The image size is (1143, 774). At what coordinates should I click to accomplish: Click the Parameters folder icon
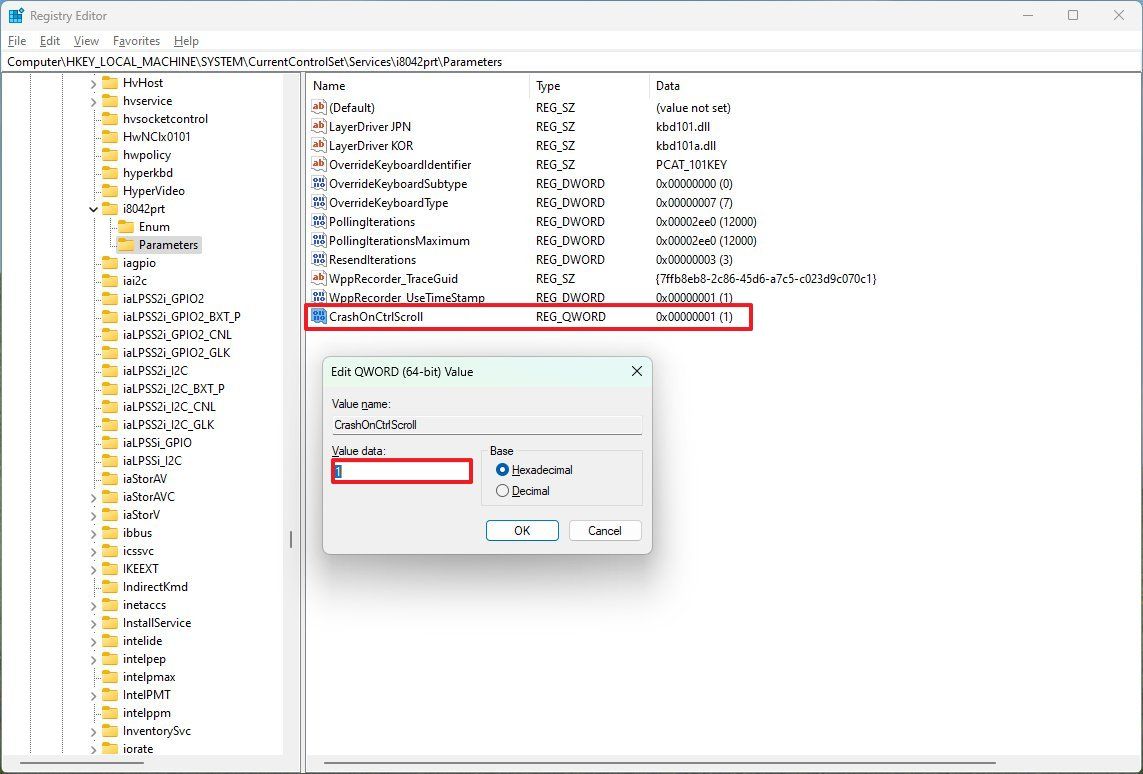pyautogui.click(x=126, y=244)
